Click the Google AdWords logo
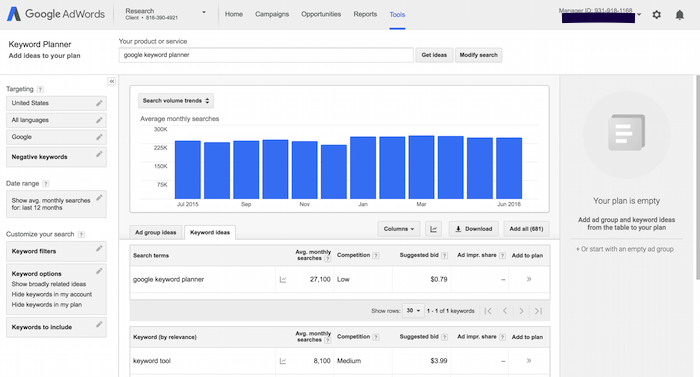 (56, 14)
